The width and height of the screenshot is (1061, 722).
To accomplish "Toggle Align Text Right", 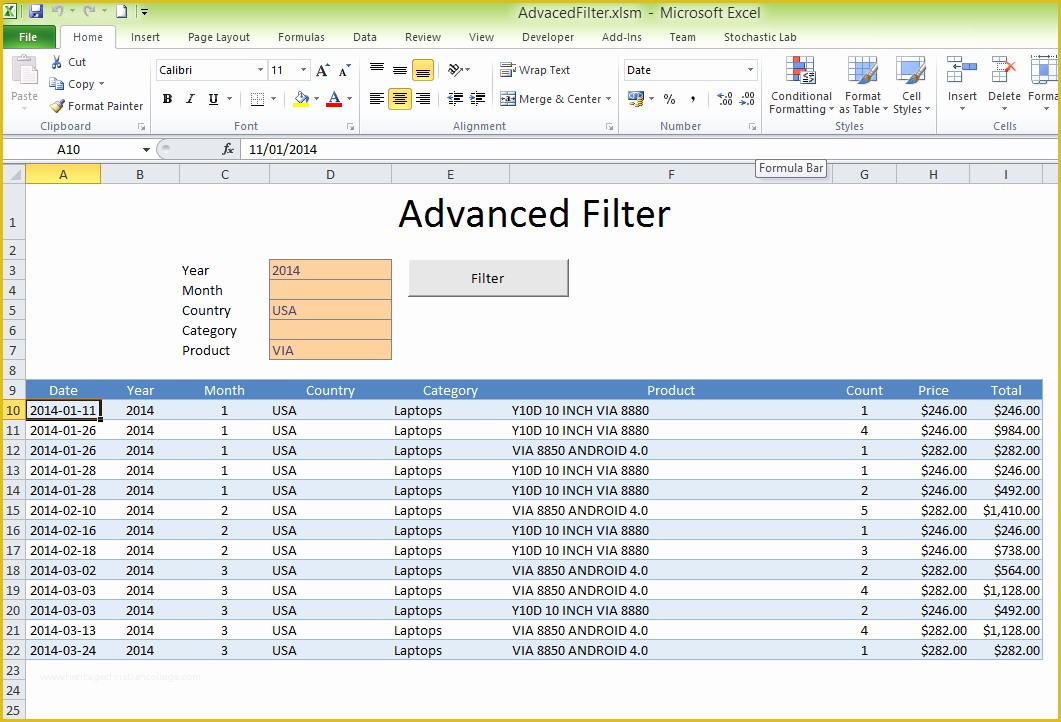I will 423,99.
